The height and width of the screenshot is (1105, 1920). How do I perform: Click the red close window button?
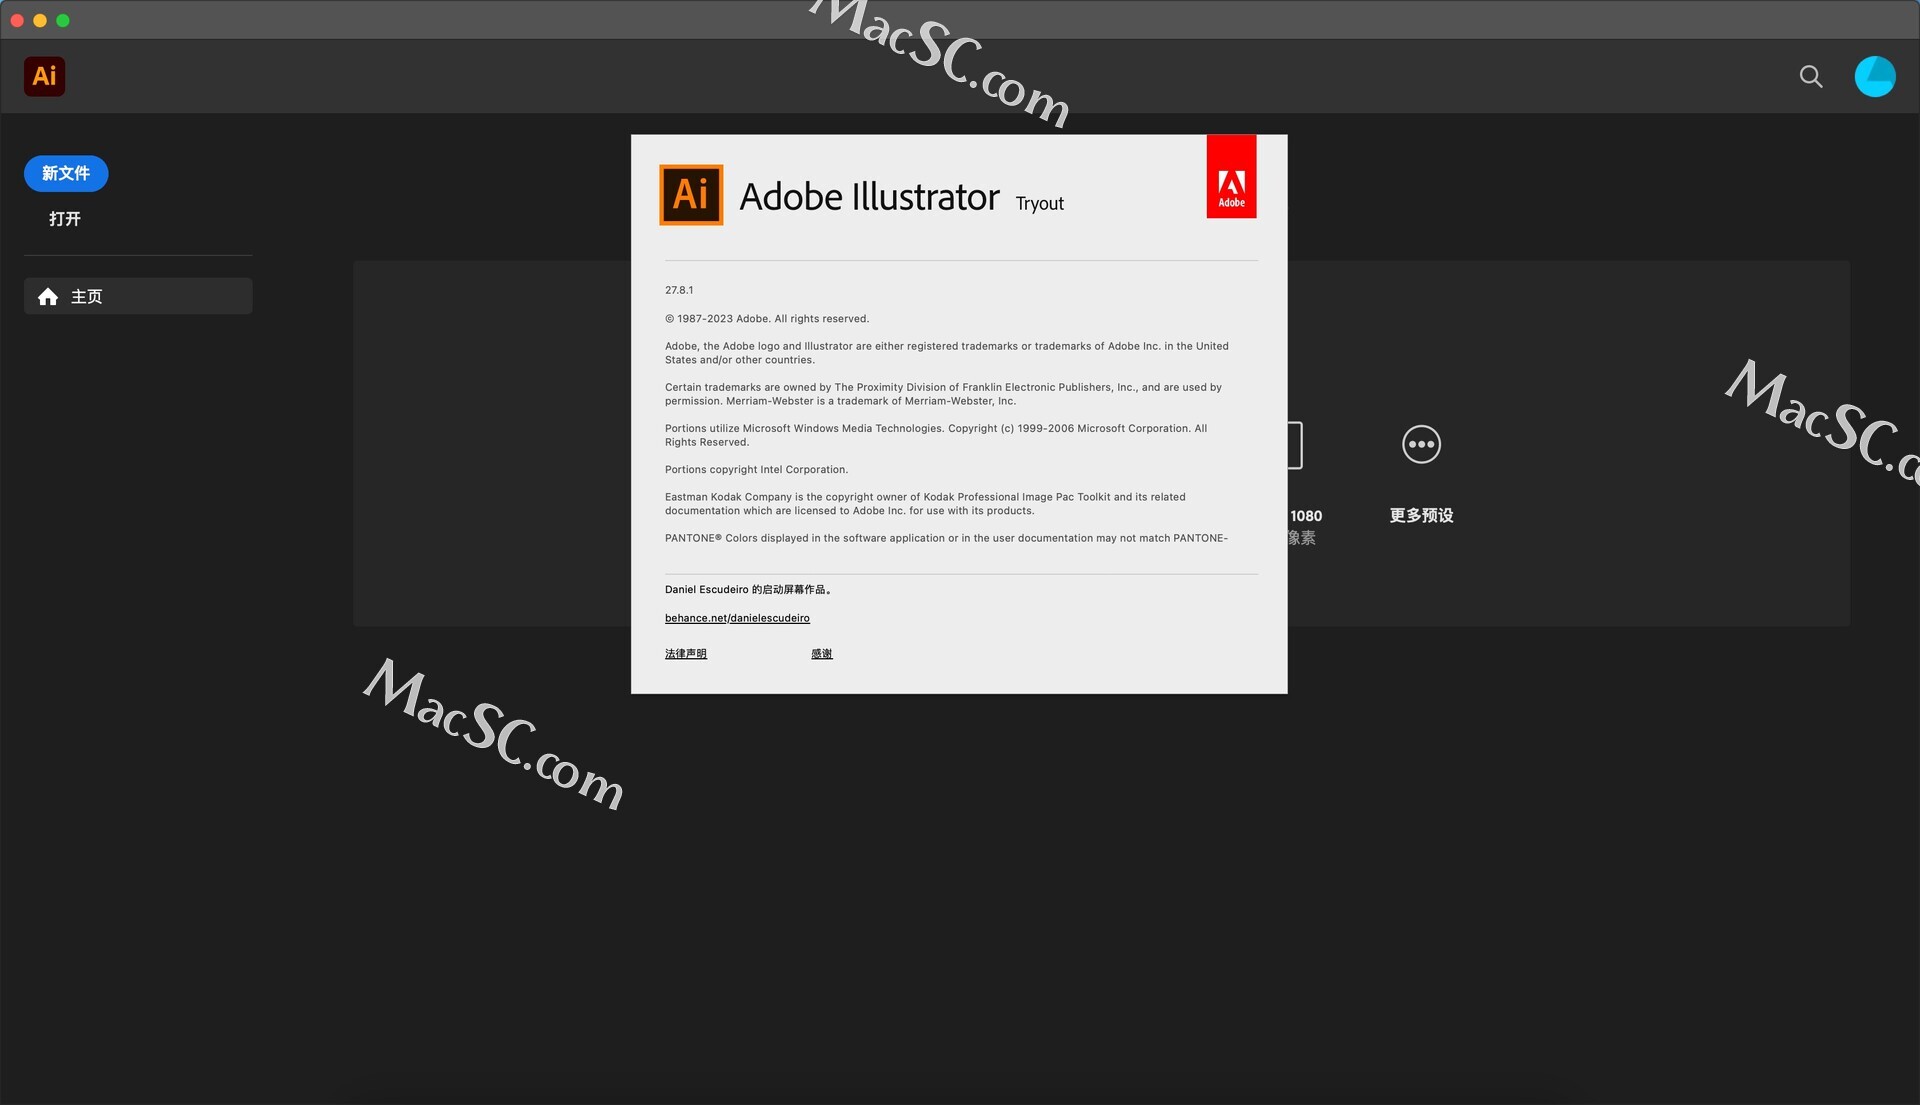[17, 20]
